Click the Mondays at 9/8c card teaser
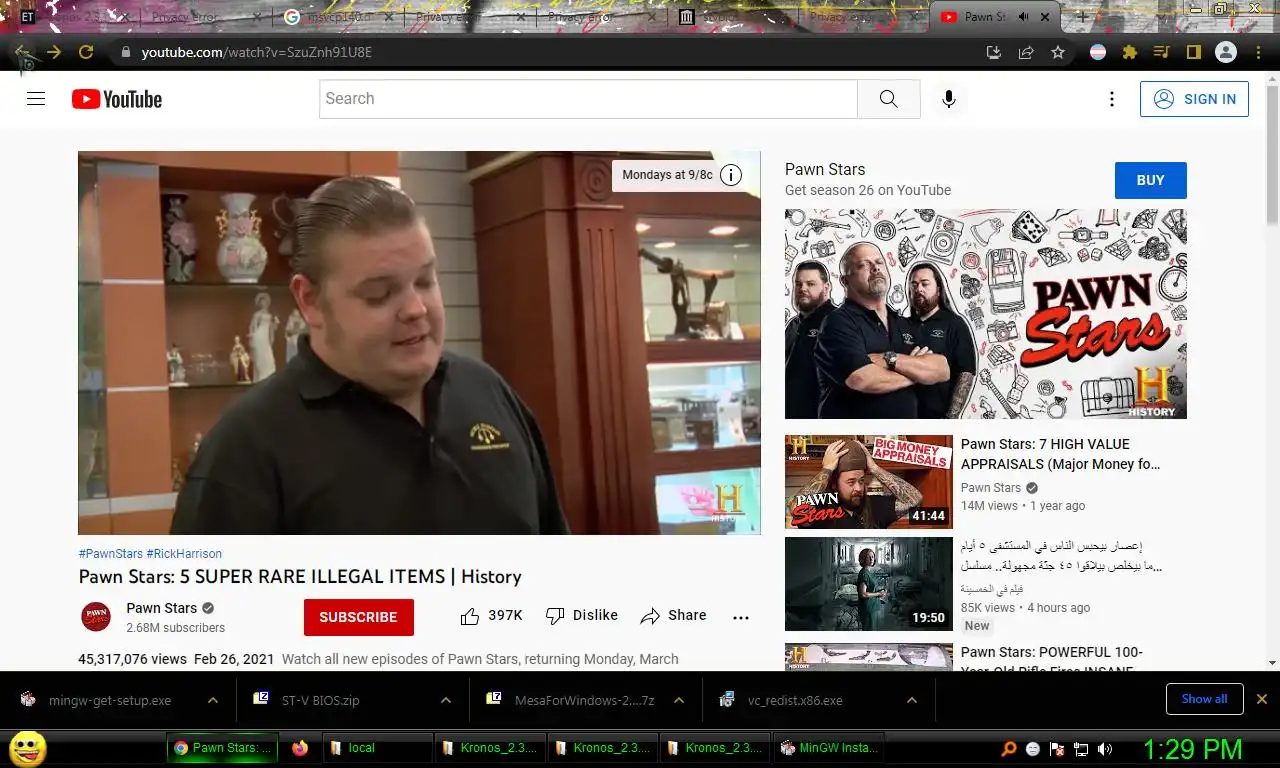Screen dimensions: 1280x768 pos(668,175)
